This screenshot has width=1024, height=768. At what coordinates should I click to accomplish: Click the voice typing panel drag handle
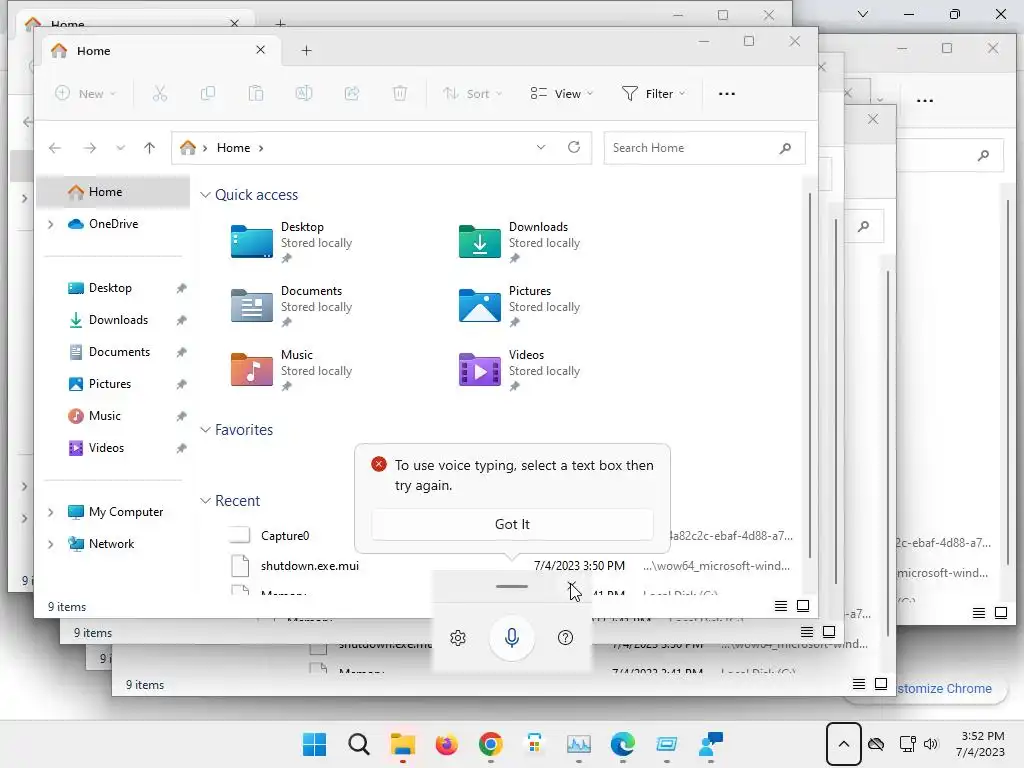tap(512, 586)
